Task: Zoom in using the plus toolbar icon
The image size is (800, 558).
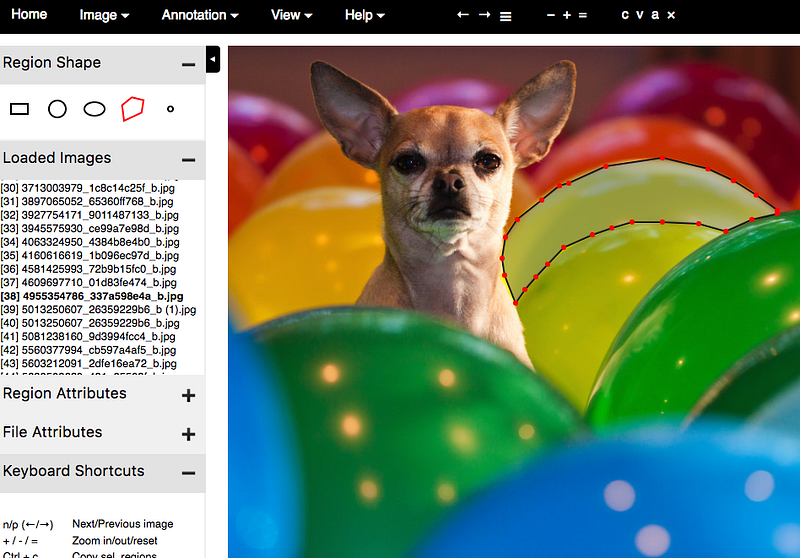Action: point(567,15)
